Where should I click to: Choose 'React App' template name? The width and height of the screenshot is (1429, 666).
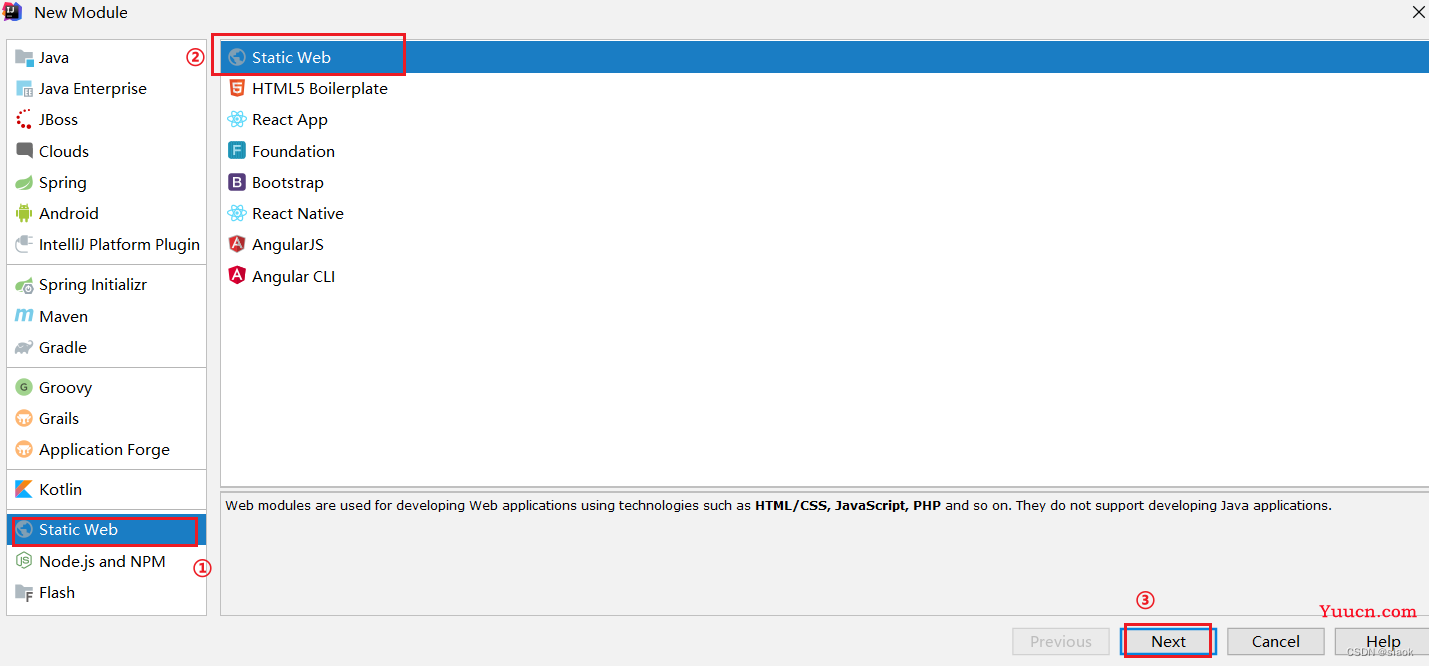(x=290, y=119)
